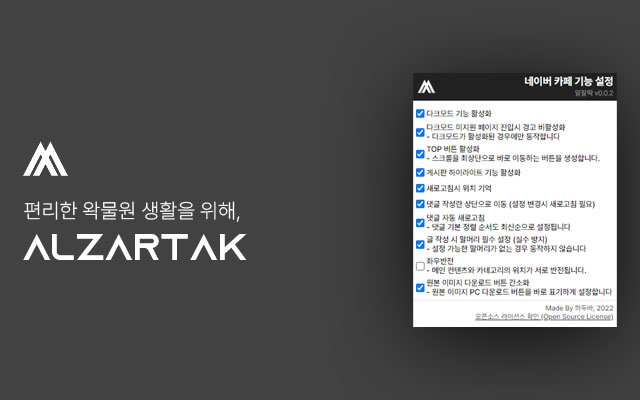Toggle 원본 이미지 다운로드 버튼 간소화 checkbox
Viewport: 640px width, 400px height.
pos(420,288)
